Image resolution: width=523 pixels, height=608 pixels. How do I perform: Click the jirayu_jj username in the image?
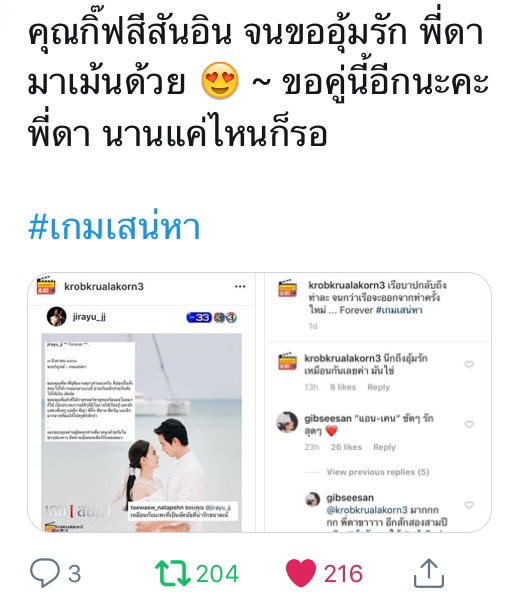point(89,316)
